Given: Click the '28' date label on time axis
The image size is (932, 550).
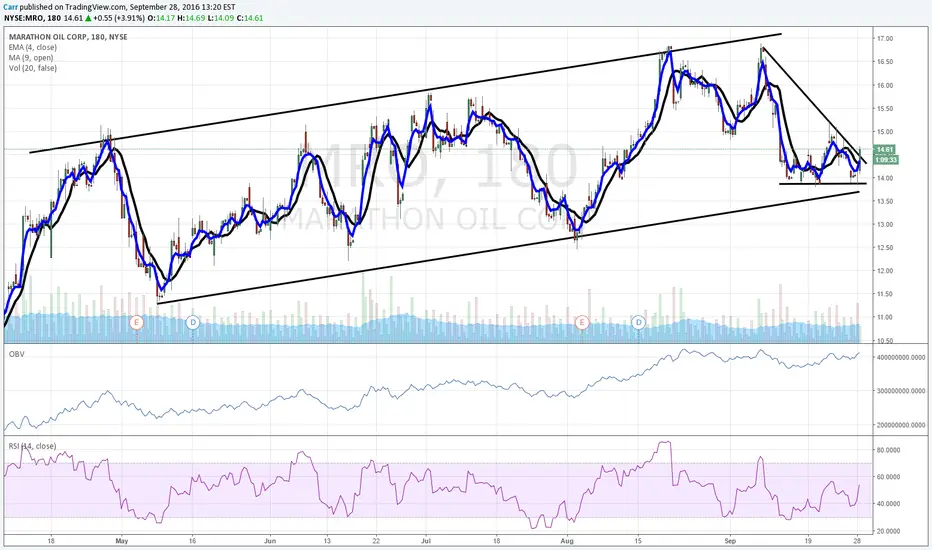Looking at the screenshot, I should click(x=858, y=541).
